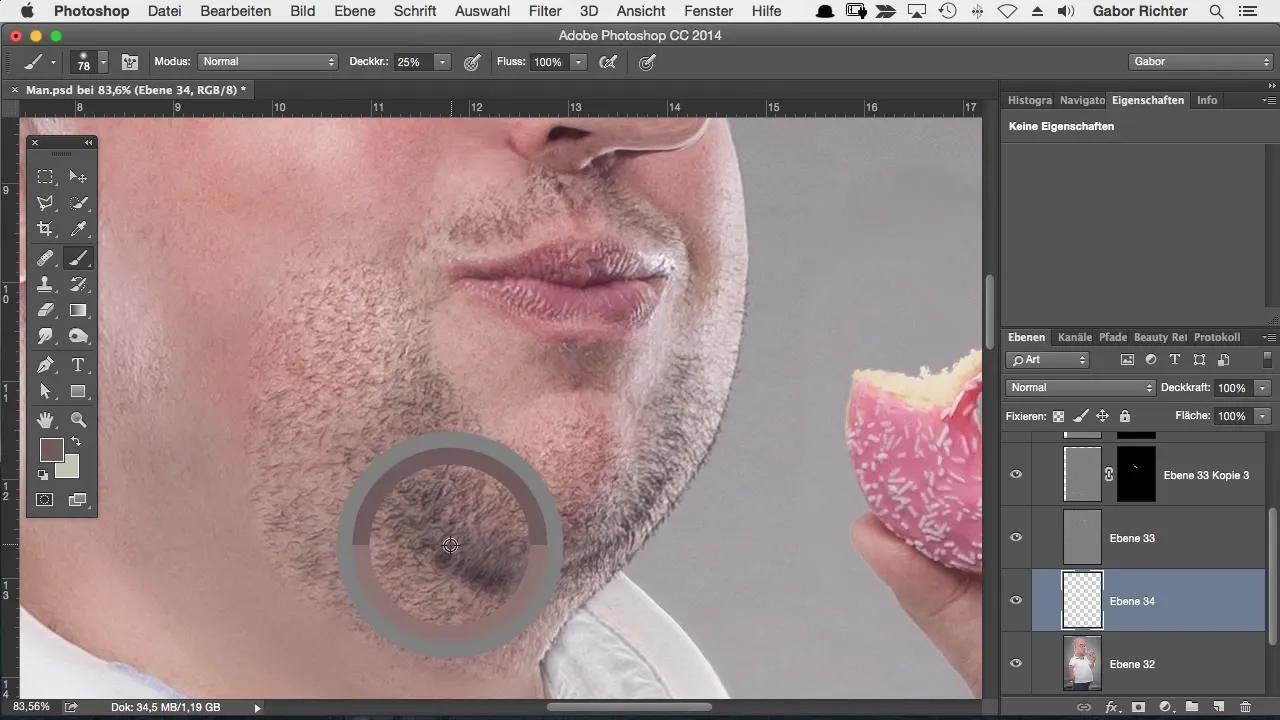Select the Path Selection tool

(x=45, y=391)
